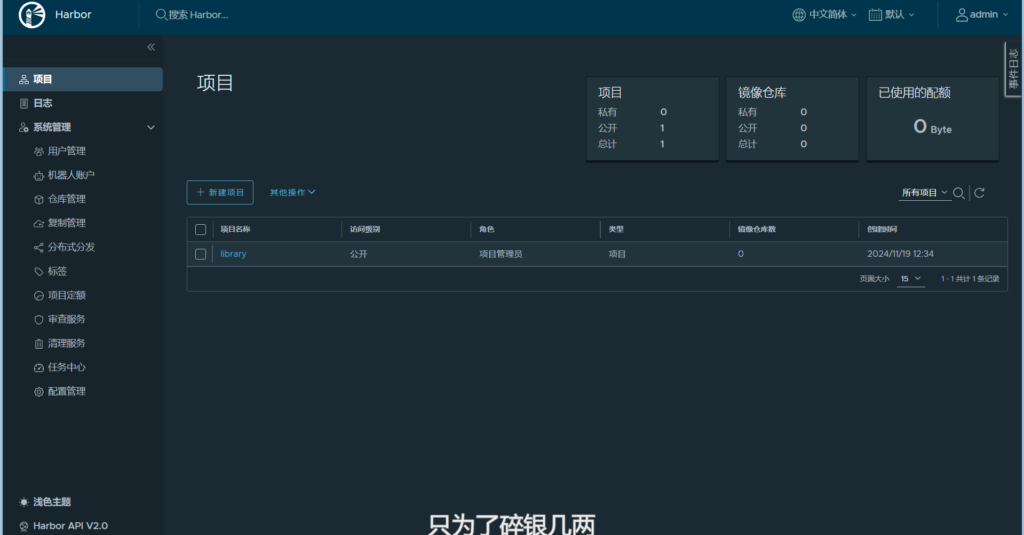Change page size dropdown showing 15
1024x535 pixels.
[x=910, y=279]
